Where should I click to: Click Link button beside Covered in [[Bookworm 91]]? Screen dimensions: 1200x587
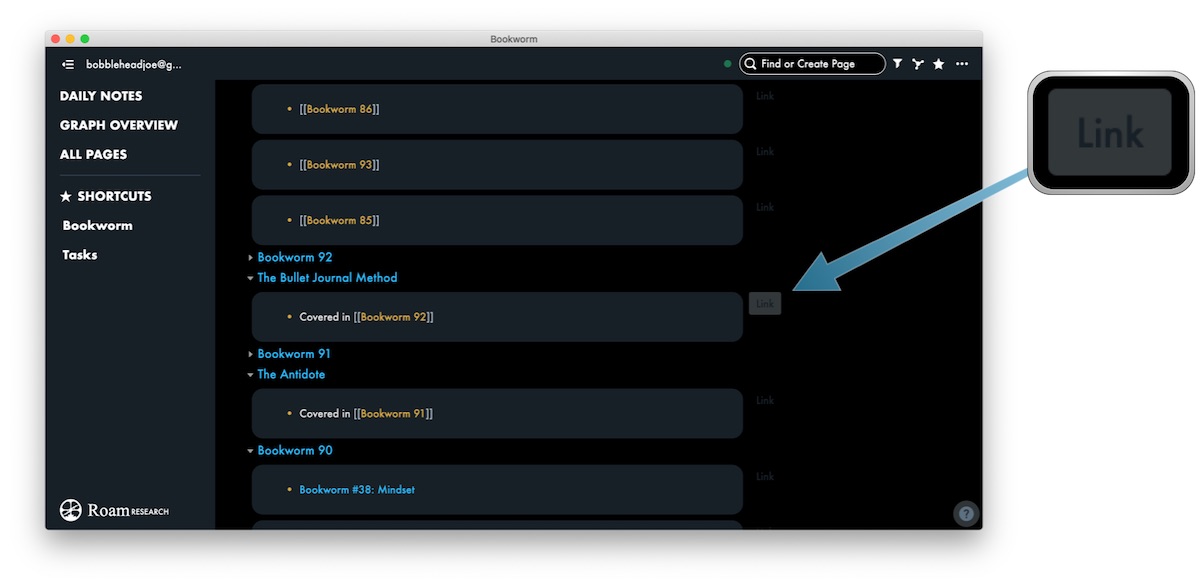point(765,400)
